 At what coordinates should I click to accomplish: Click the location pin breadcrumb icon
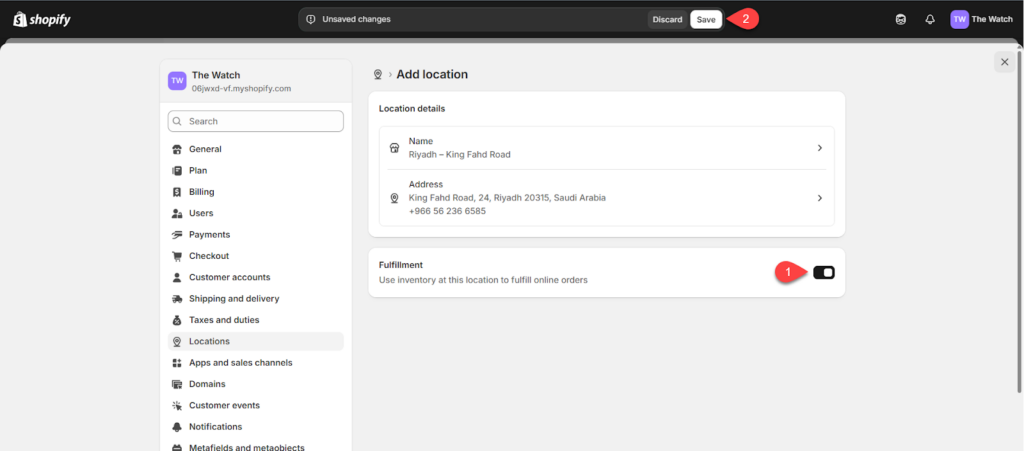378,75
